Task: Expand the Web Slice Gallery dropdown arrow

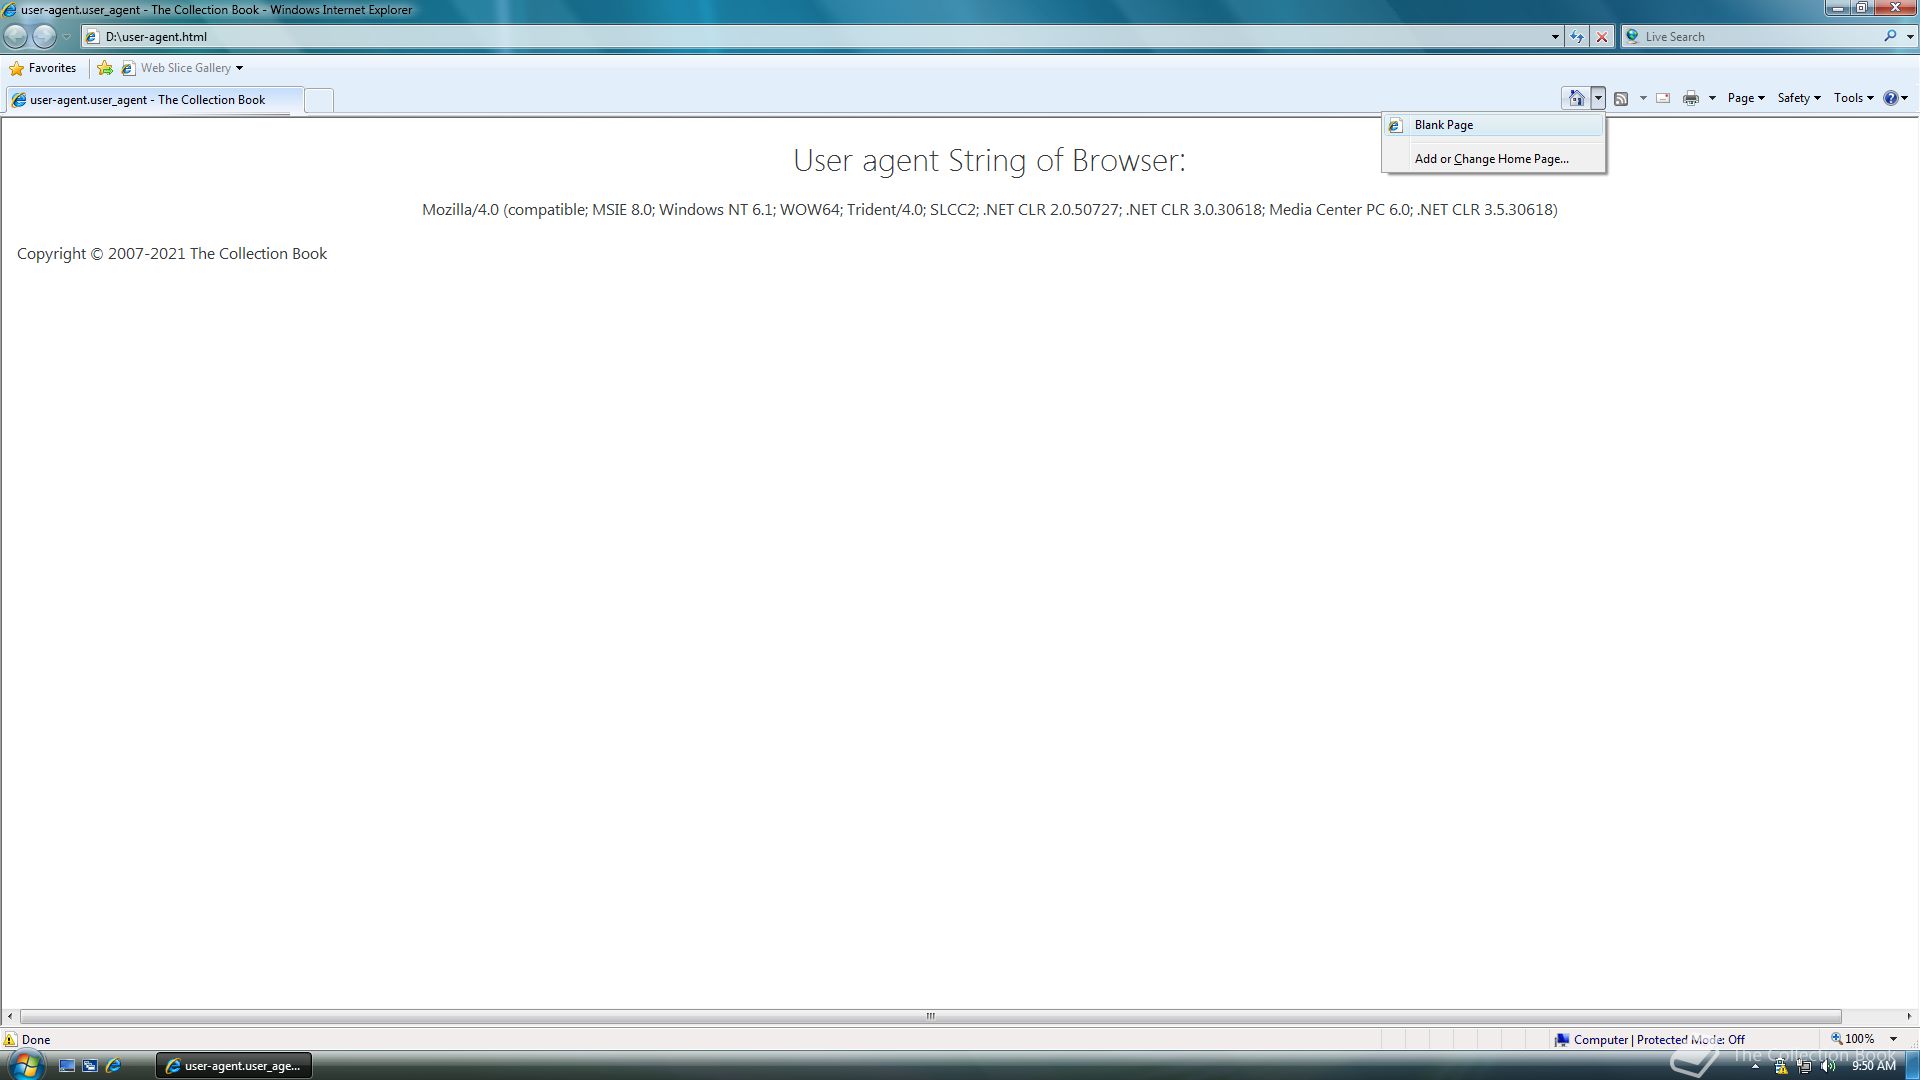Action: coord(239,68)
